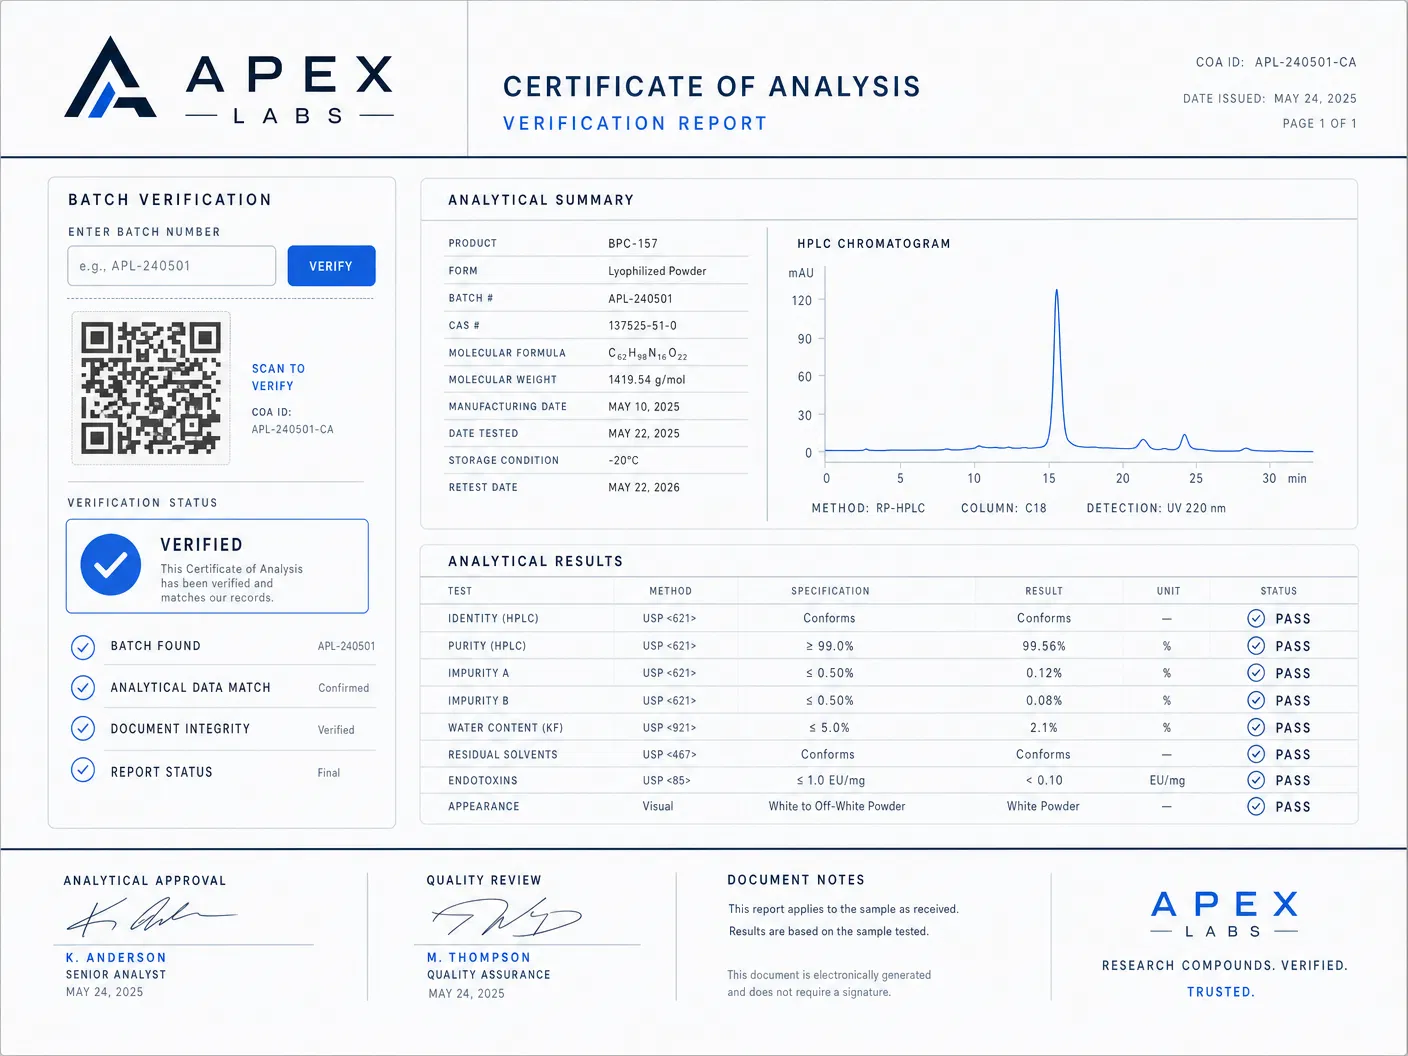Click the retest date 'MAY 22, 2026'
Screen dimensions: 1408x1056
pos(644,488)
